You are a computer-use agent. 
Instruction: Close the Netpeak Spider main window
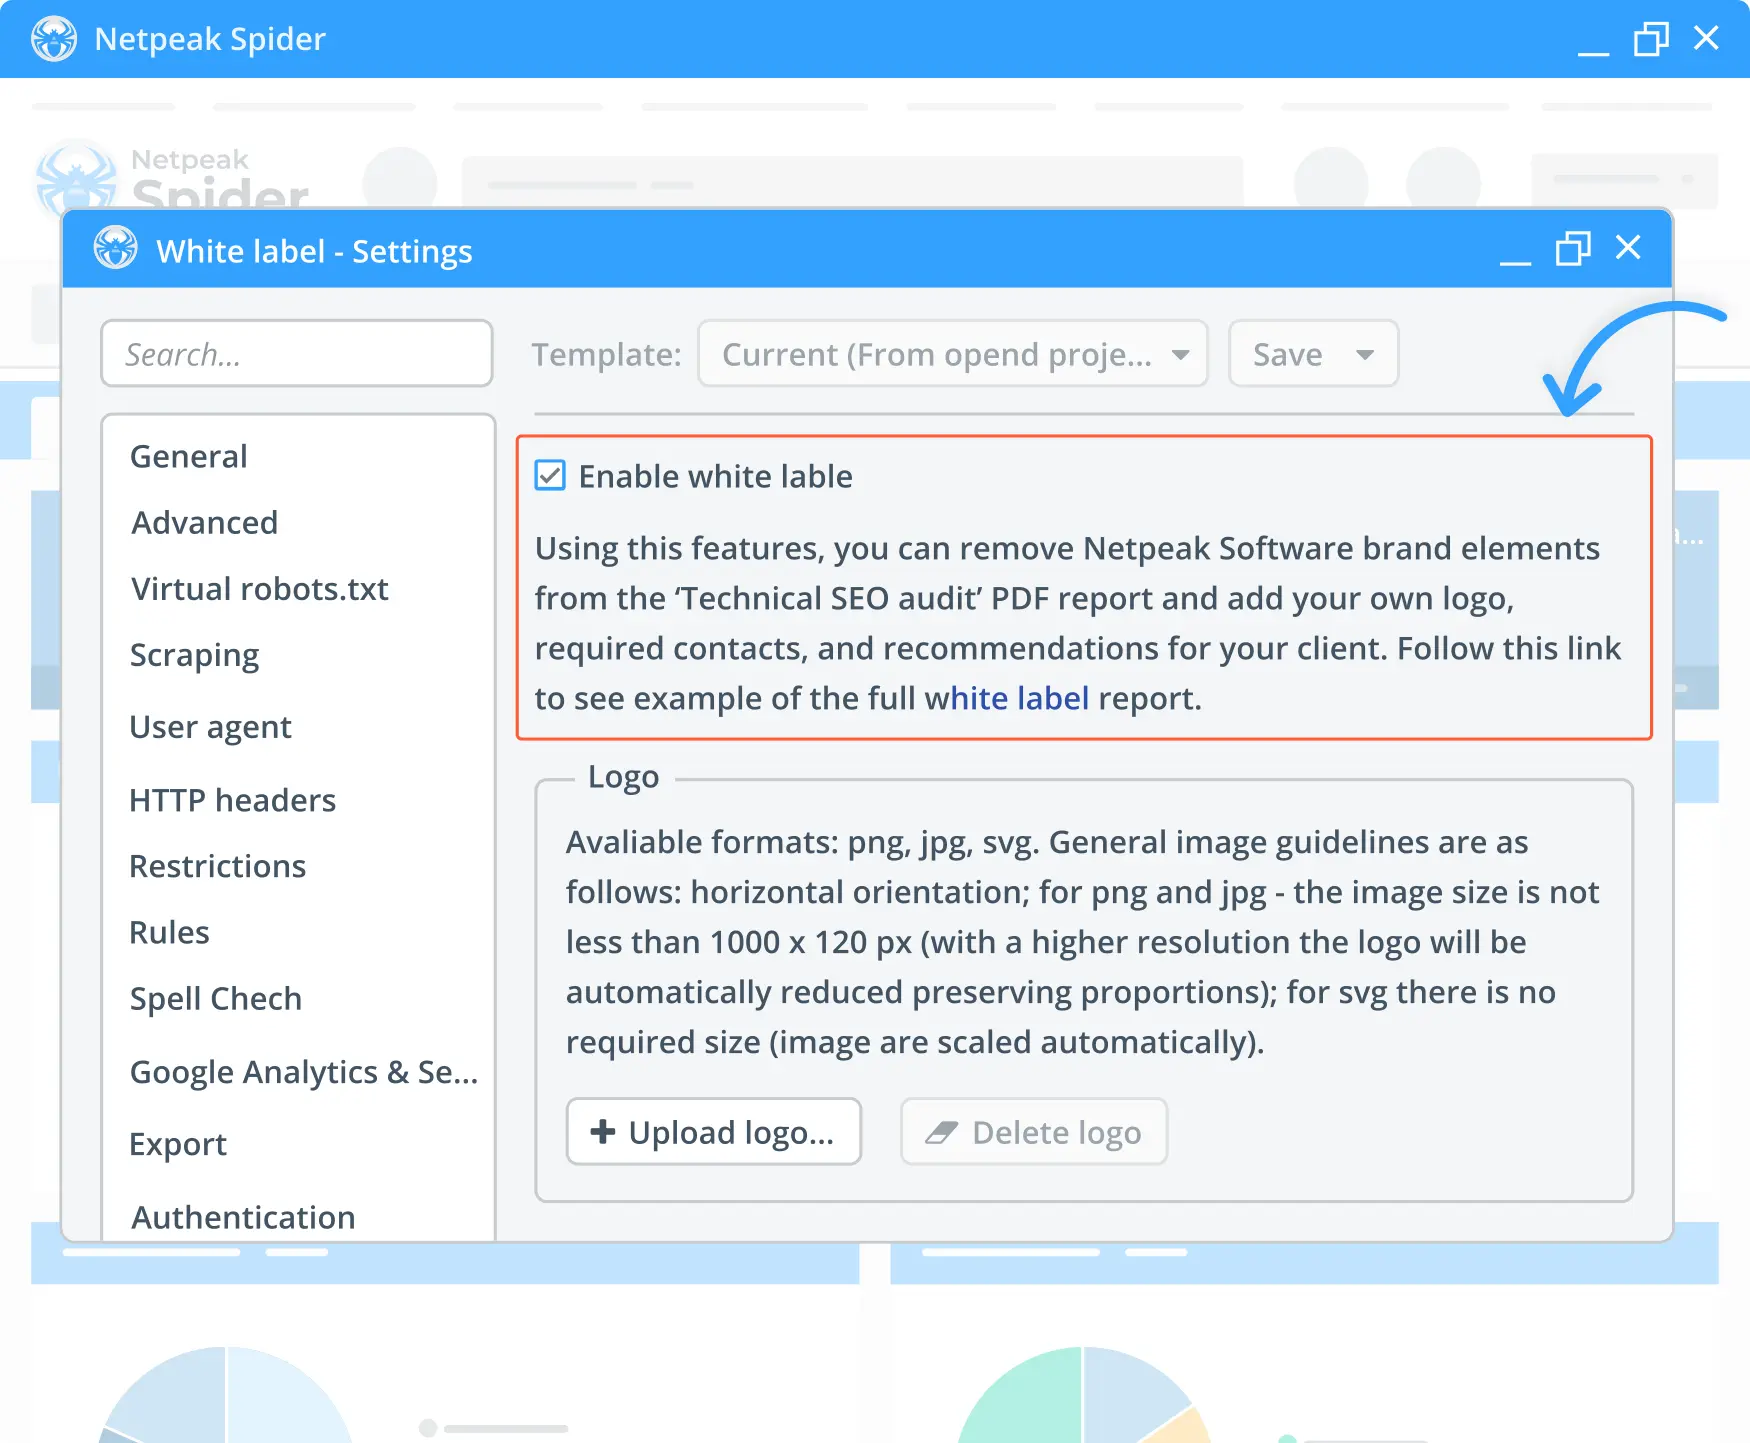click(1706, 38)
